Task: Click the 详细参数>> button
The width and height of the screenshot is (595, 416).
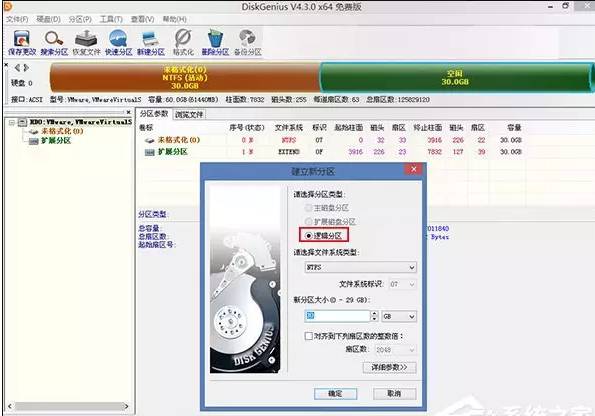Action: [389, 367]
